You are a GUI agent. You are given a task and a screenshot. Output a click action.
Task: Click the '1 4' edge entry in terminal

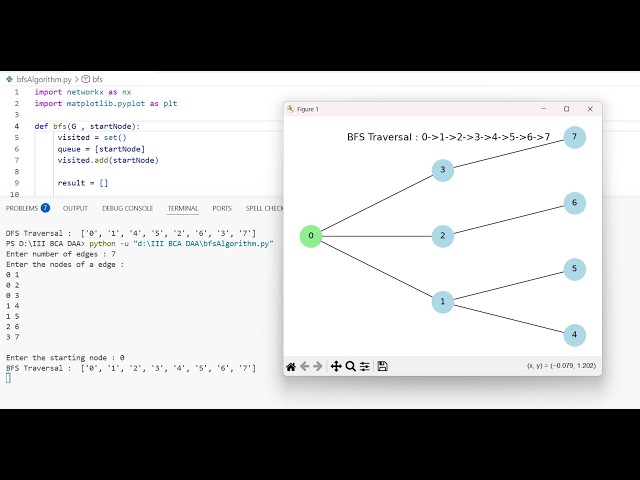click(12, 306)
